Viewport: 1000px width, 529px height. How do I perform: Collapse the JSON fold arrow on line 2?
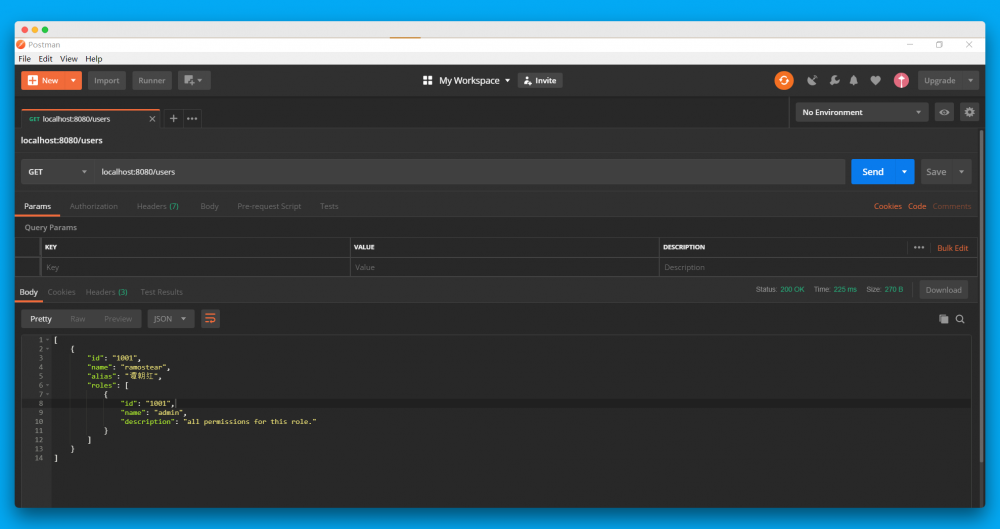(48, 349)
